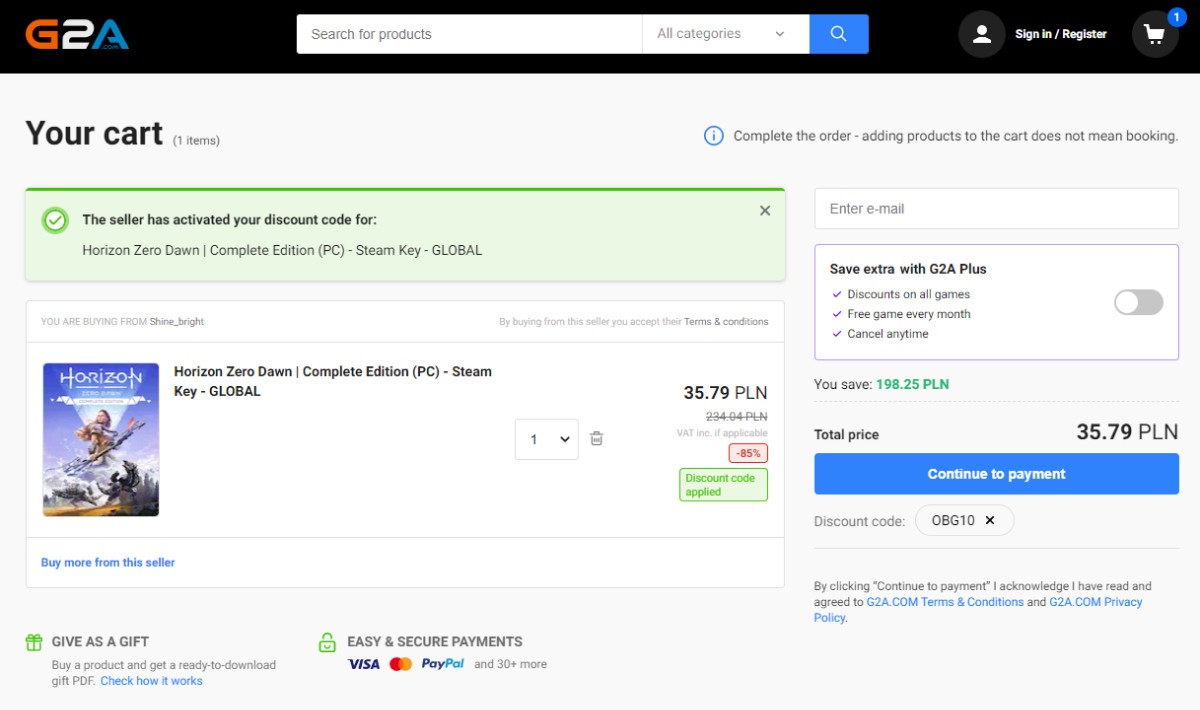Viewport: 1200px width, 710px height.
Task: Click the VAT inc. if applicable note
Action: coord(722,433)
